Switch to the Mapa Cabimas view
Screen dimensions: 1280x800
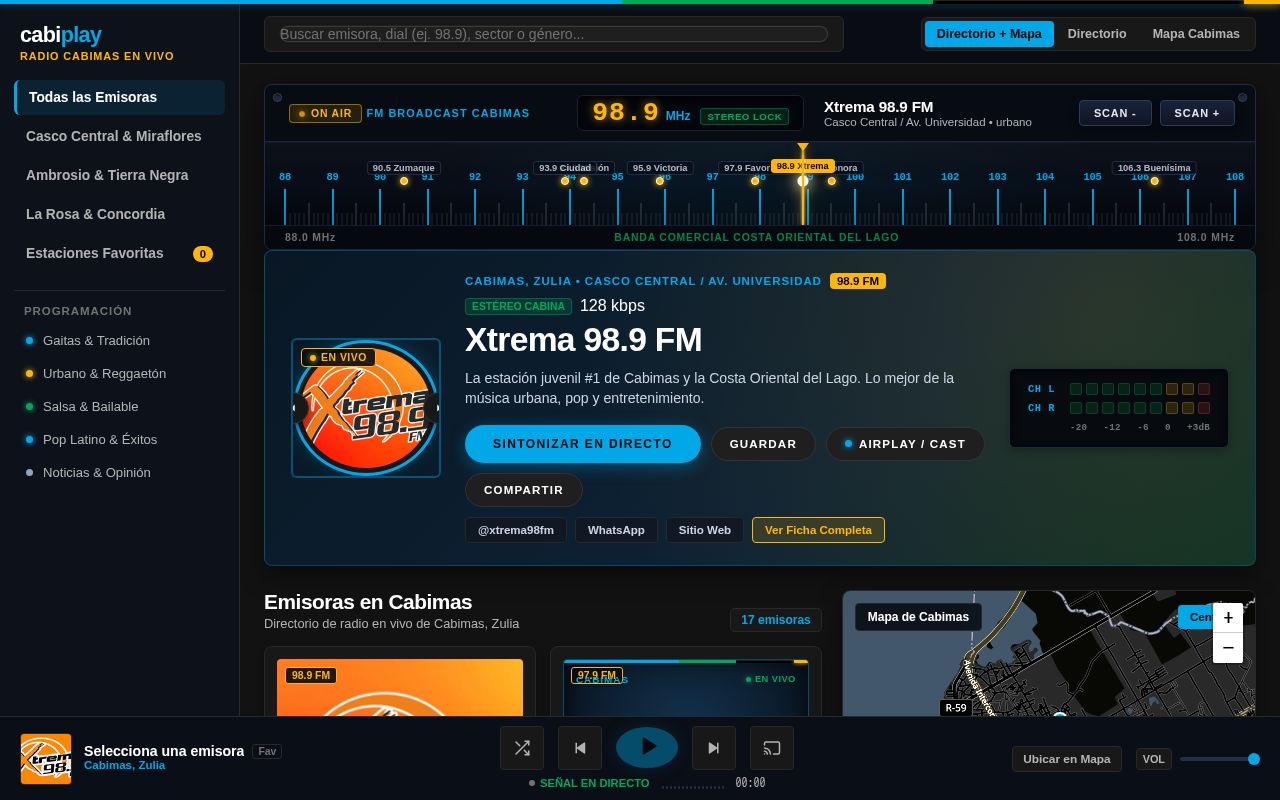(1196, 34)
